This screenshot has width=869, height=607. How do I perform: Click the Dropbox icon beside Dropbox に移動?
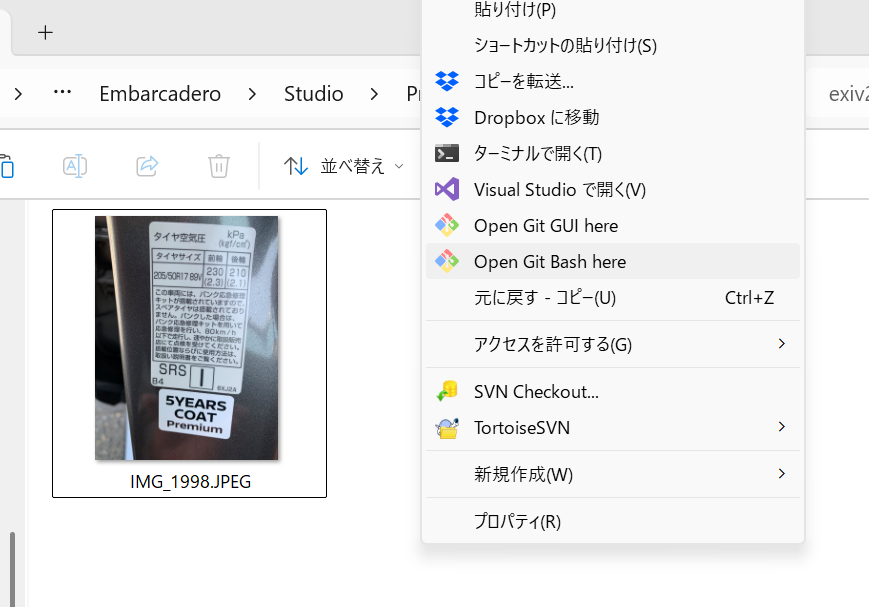coord(447,117)
